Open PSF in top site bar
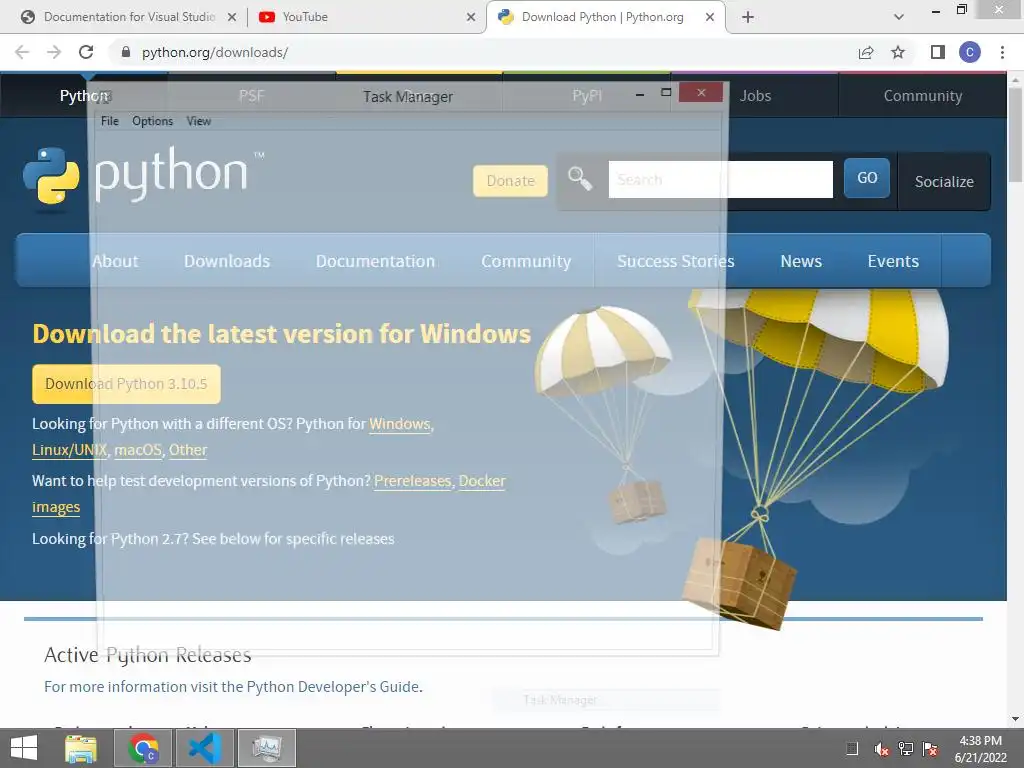Screen dimensions: 1024x768 point(251,96)
